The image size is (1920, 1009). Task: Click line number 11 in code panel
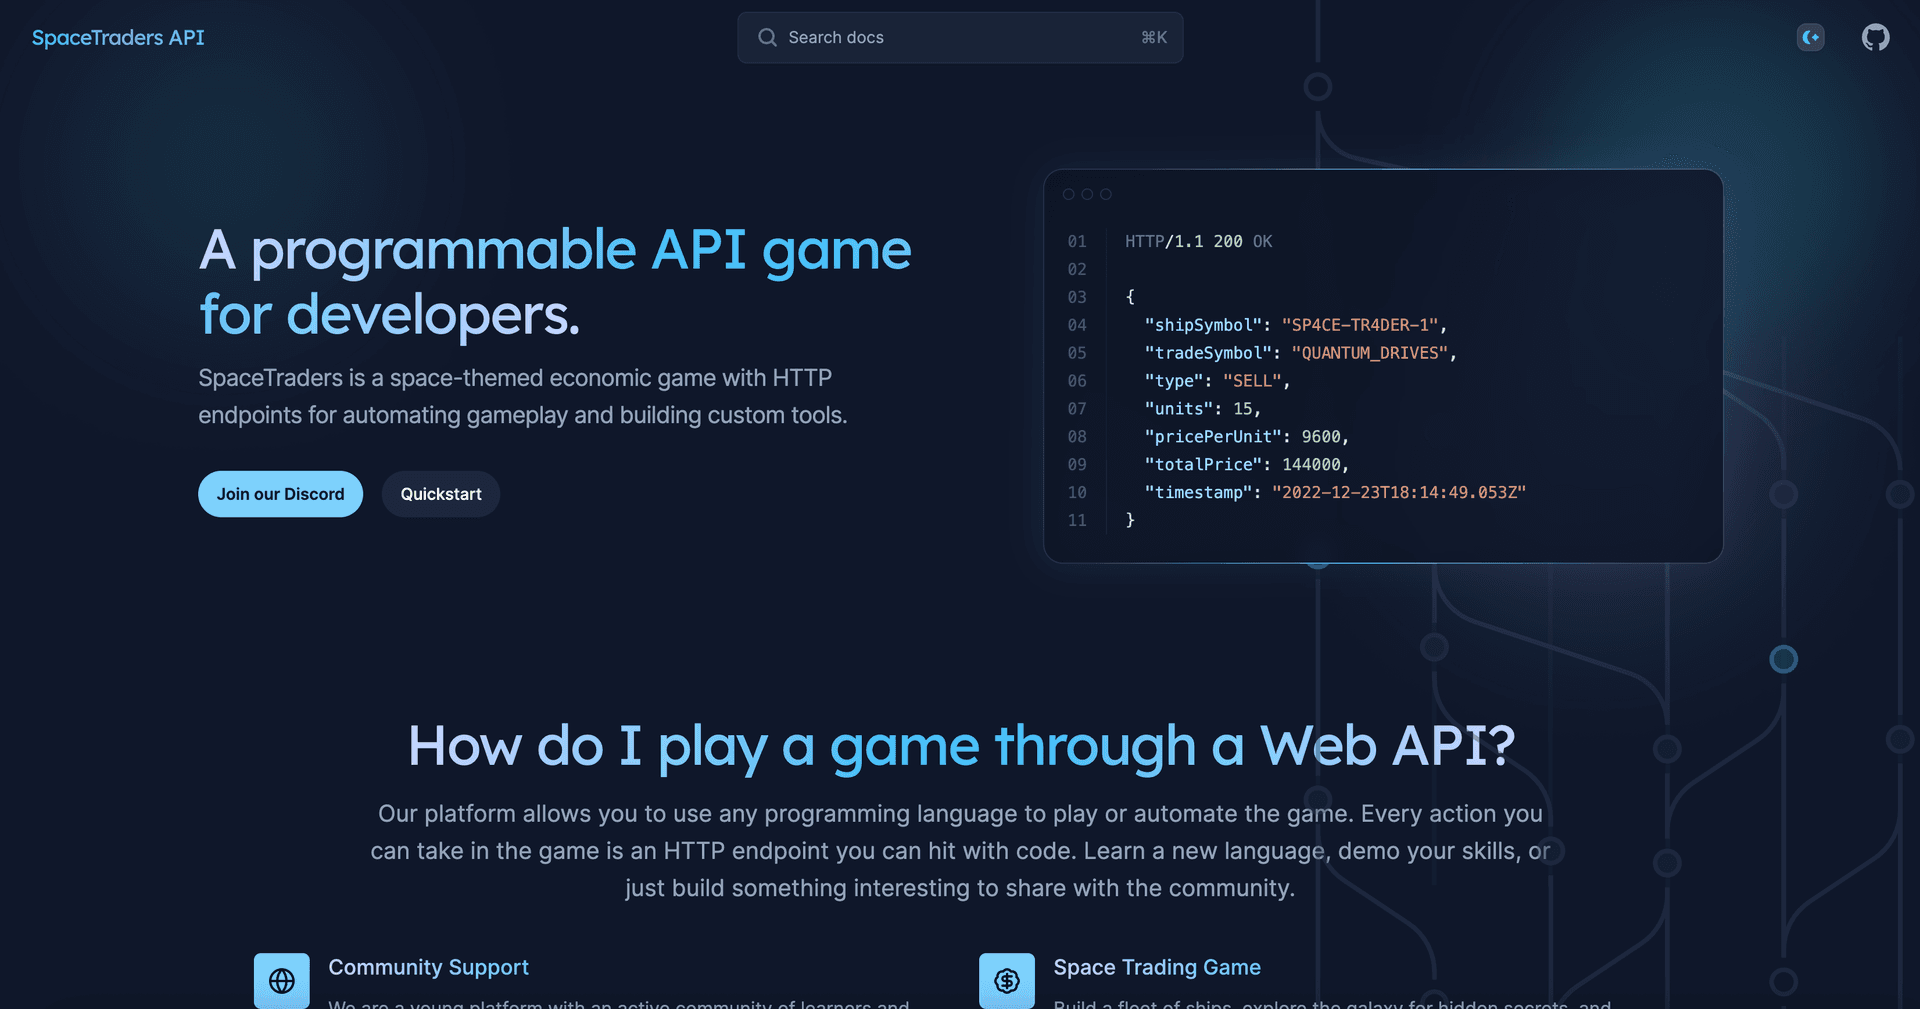point(1077,521)
